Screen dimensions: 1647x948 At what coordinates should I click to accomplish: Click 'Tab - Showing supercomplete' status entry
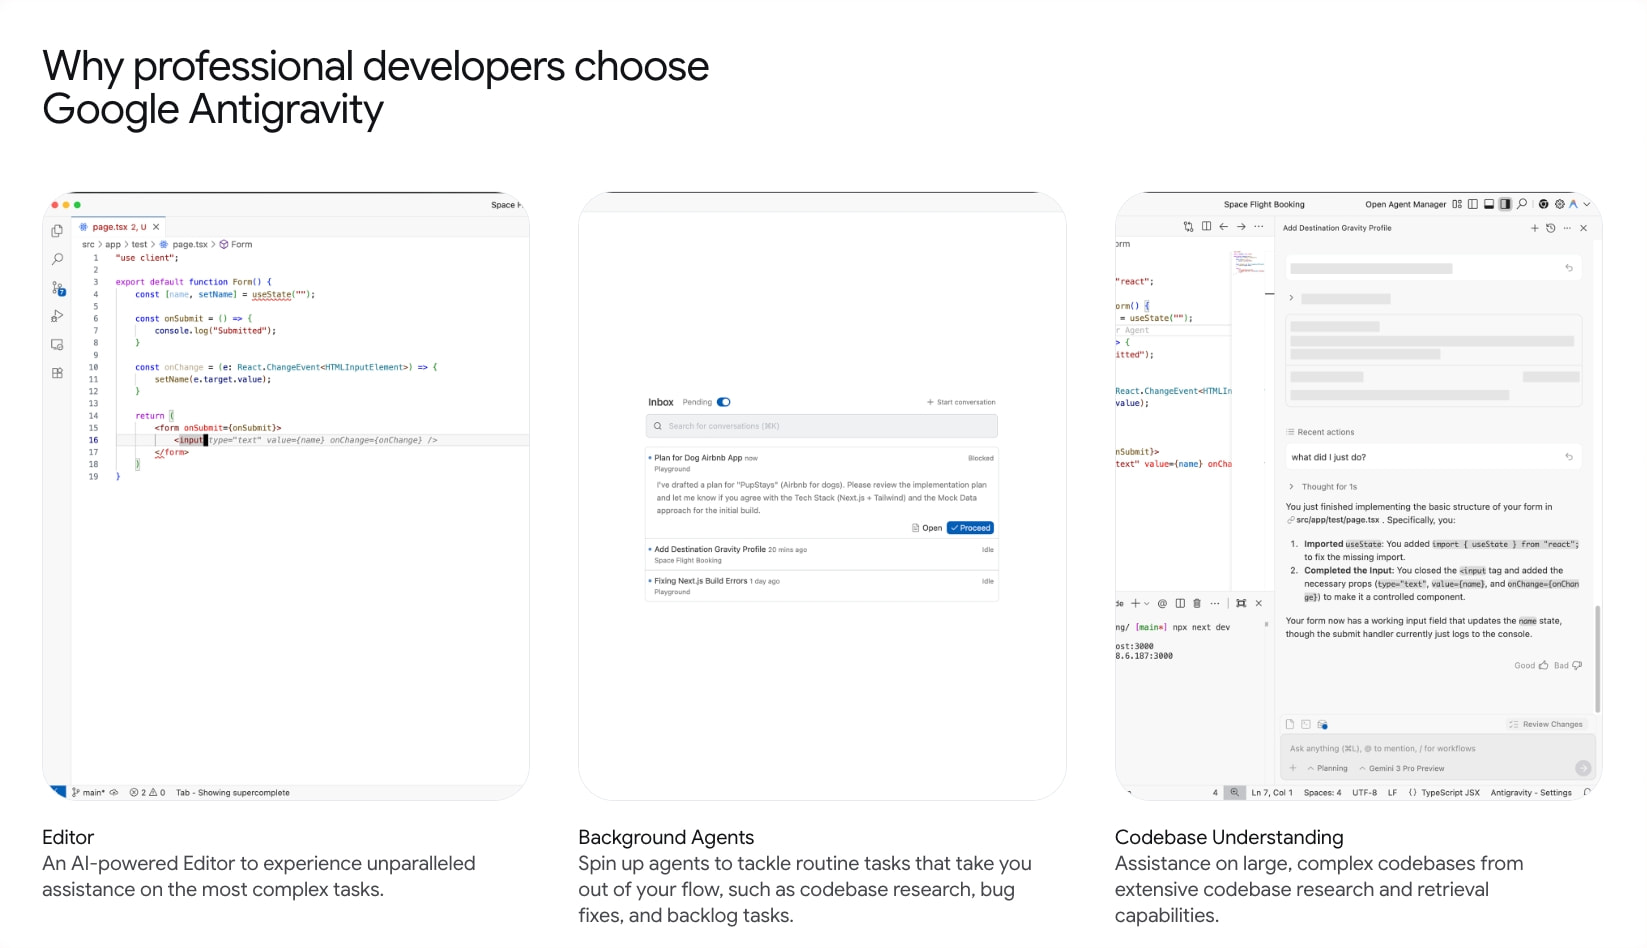coord(233,792)
